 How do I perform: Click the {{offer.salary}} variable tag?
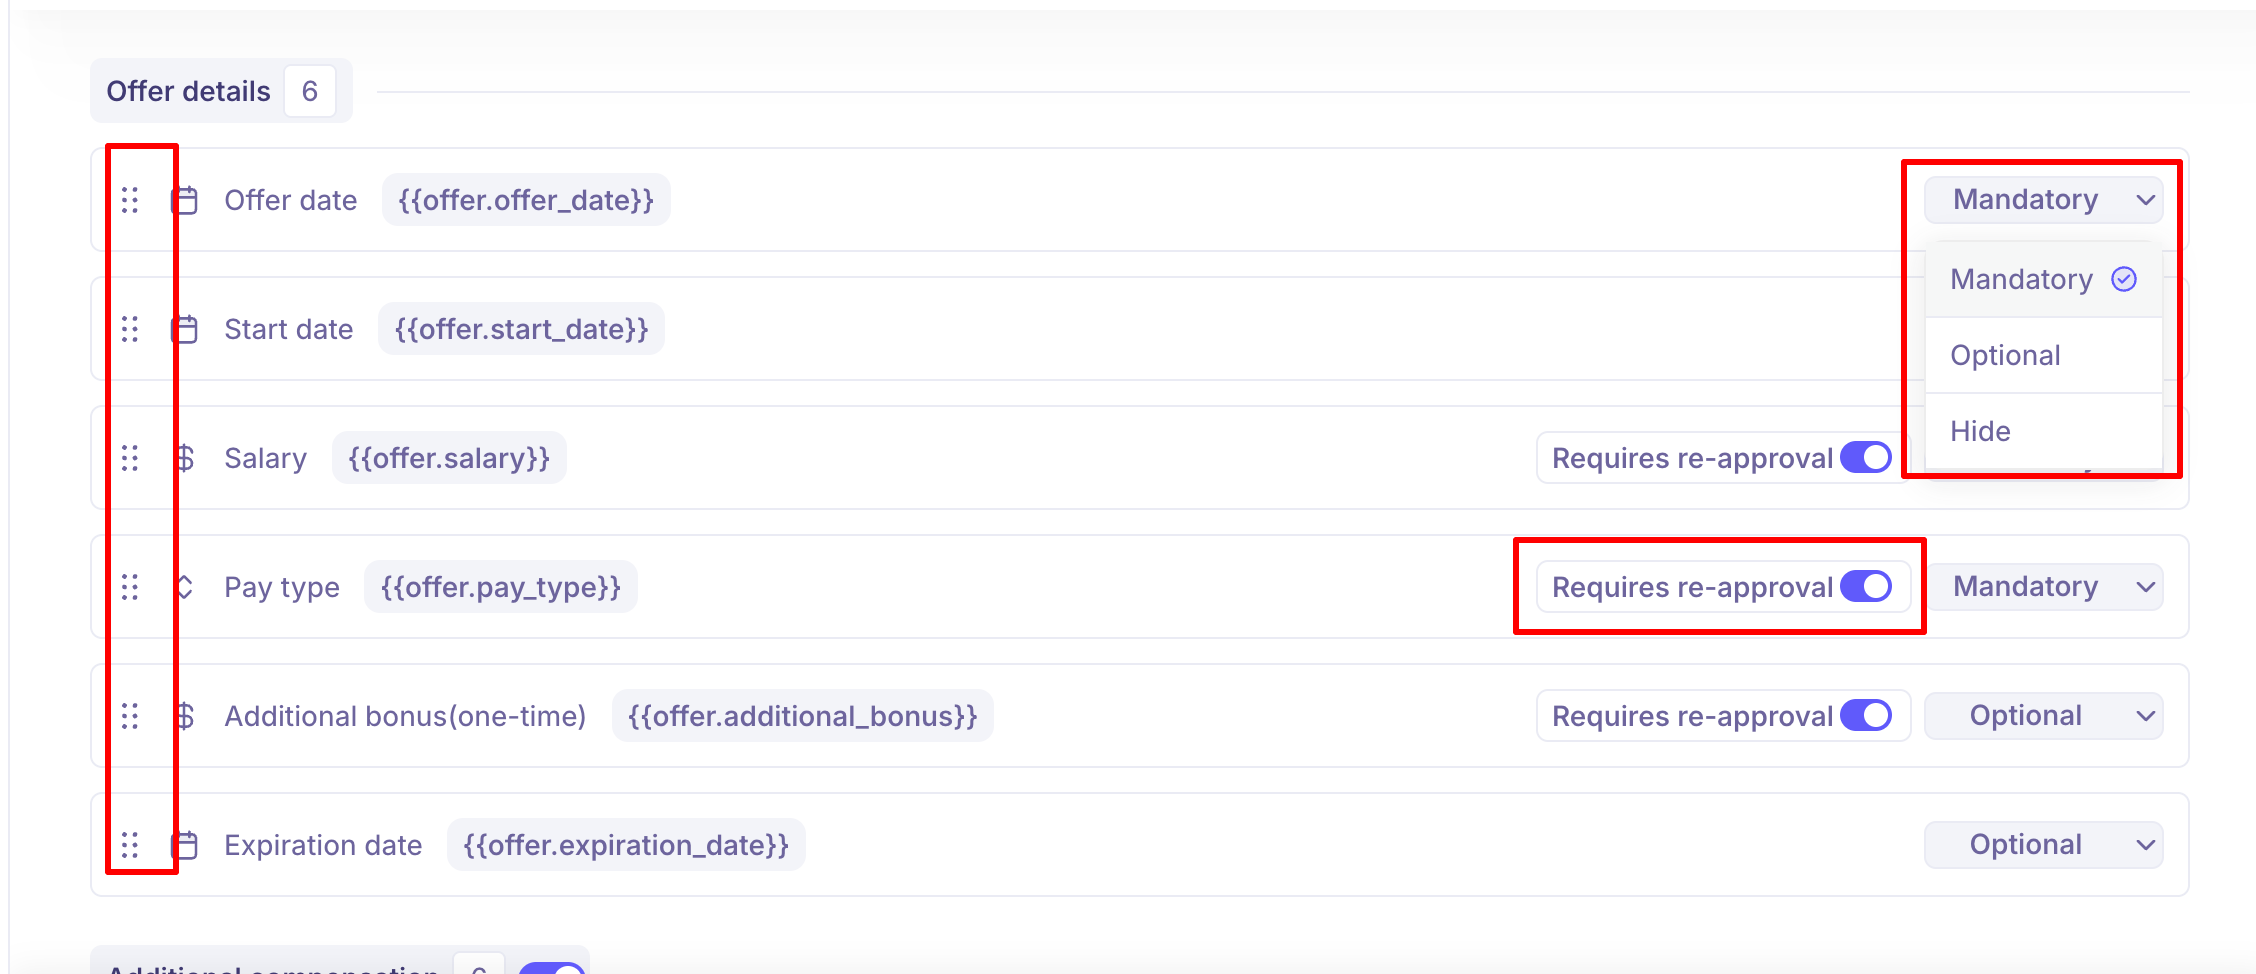coord(449,458)
